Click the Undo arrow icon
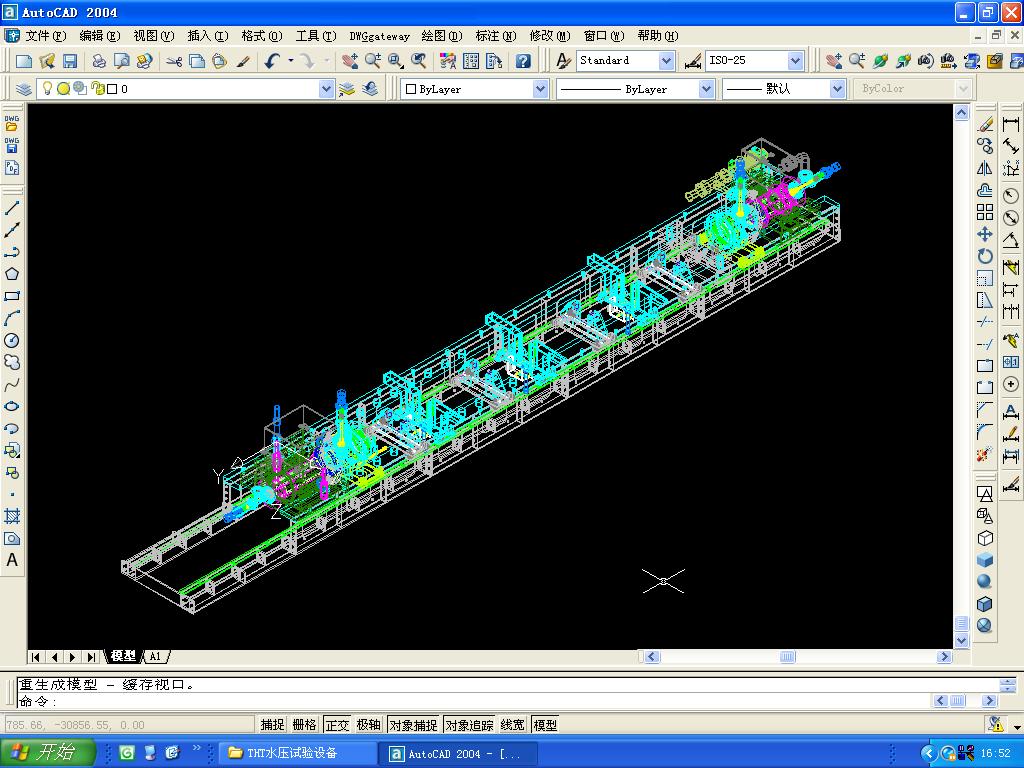 272,61
